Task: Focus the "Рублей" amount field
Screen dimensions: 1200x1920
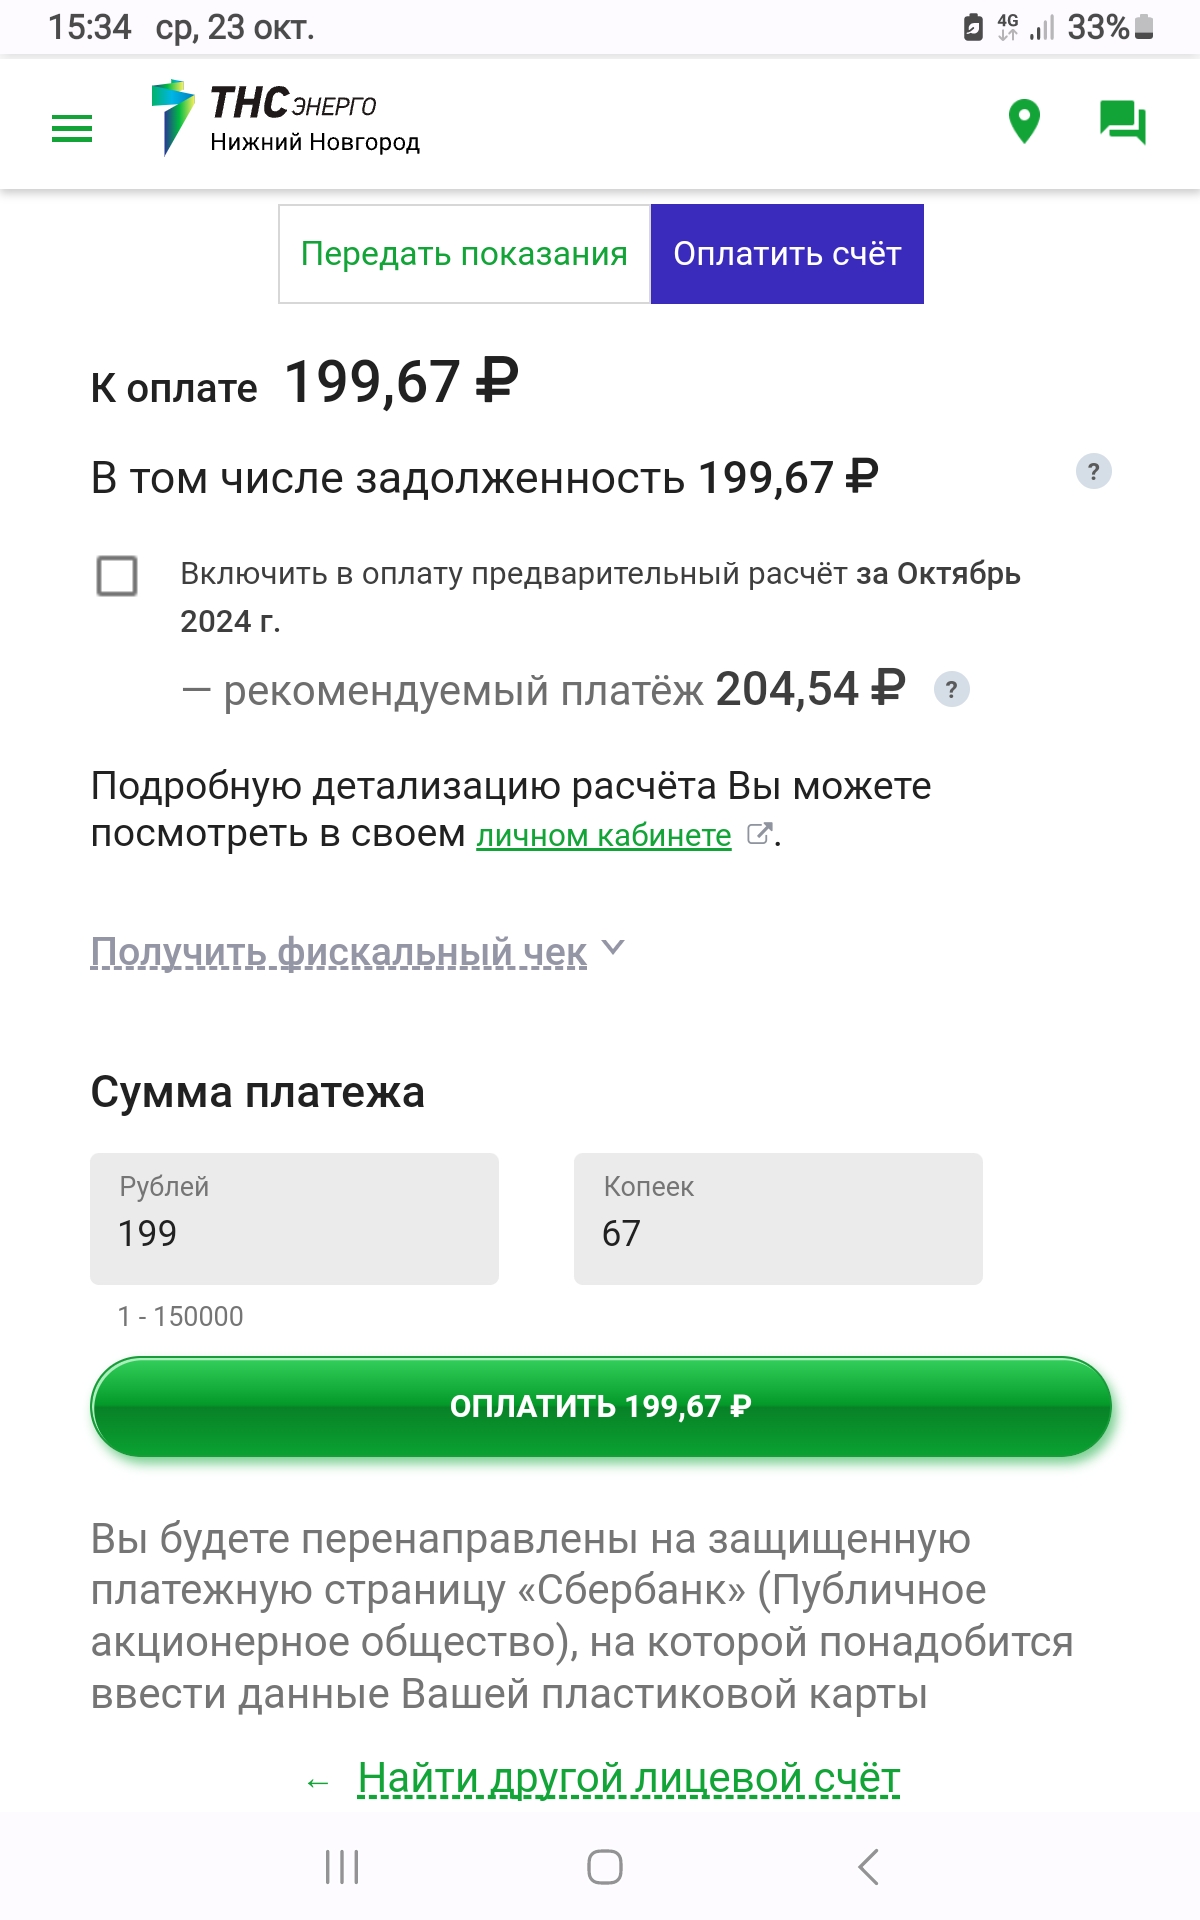Action: pyautogui.click(x=294, y=1219)
